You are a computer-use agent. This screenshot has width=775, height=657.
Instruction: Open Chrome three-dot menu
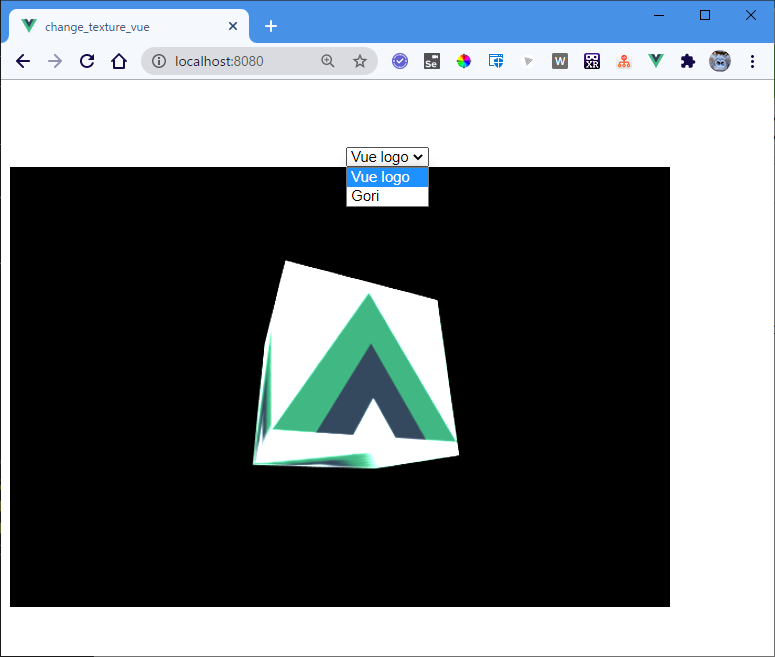(752, 61)
